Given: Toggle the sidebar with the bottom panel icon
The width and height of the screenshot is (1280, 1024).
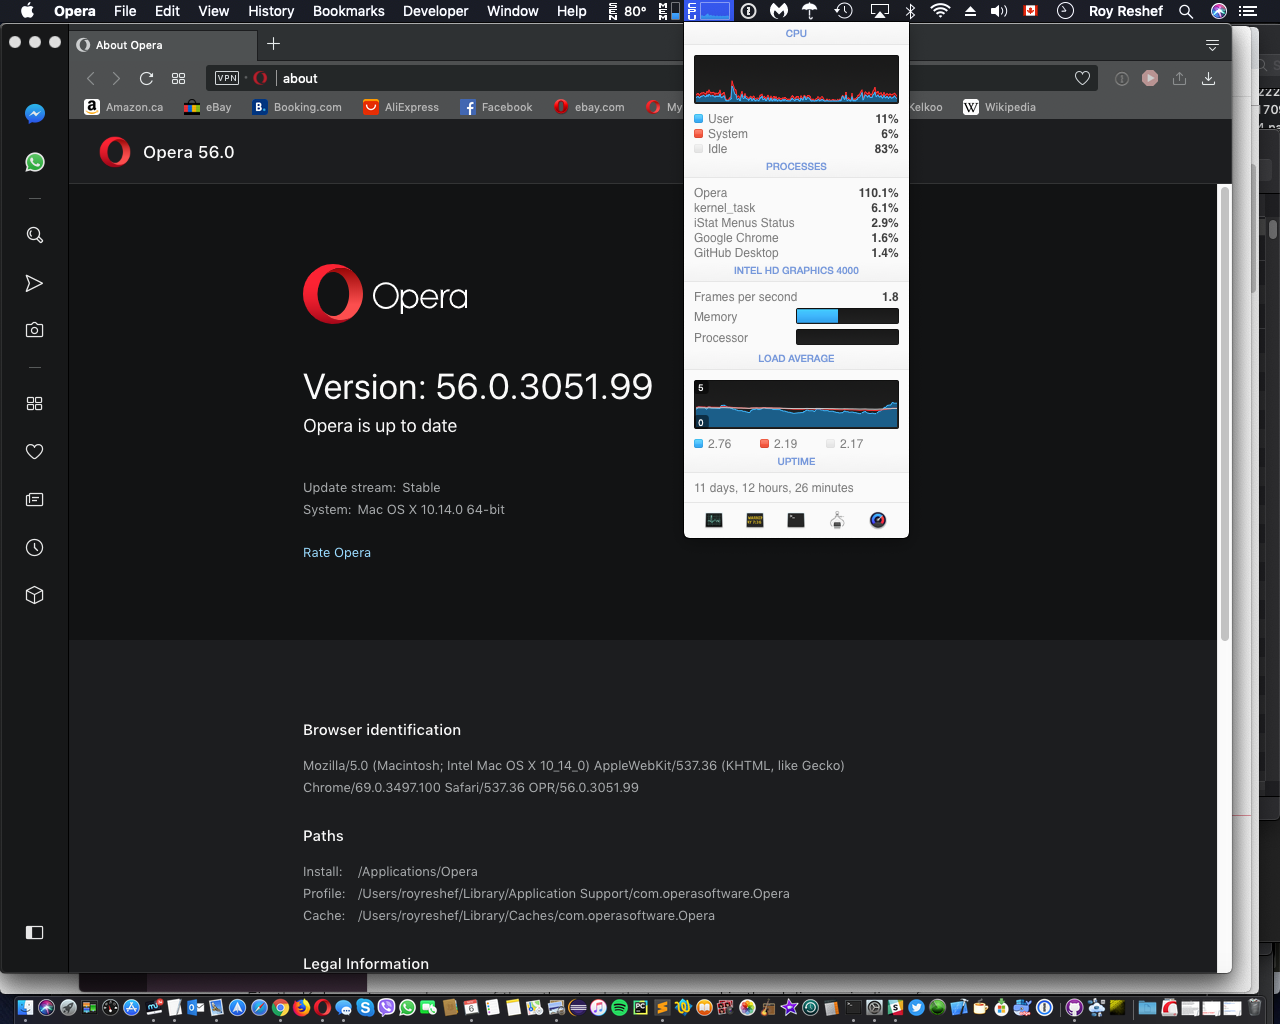Looking at the screenshot, I should pos(34,932).
